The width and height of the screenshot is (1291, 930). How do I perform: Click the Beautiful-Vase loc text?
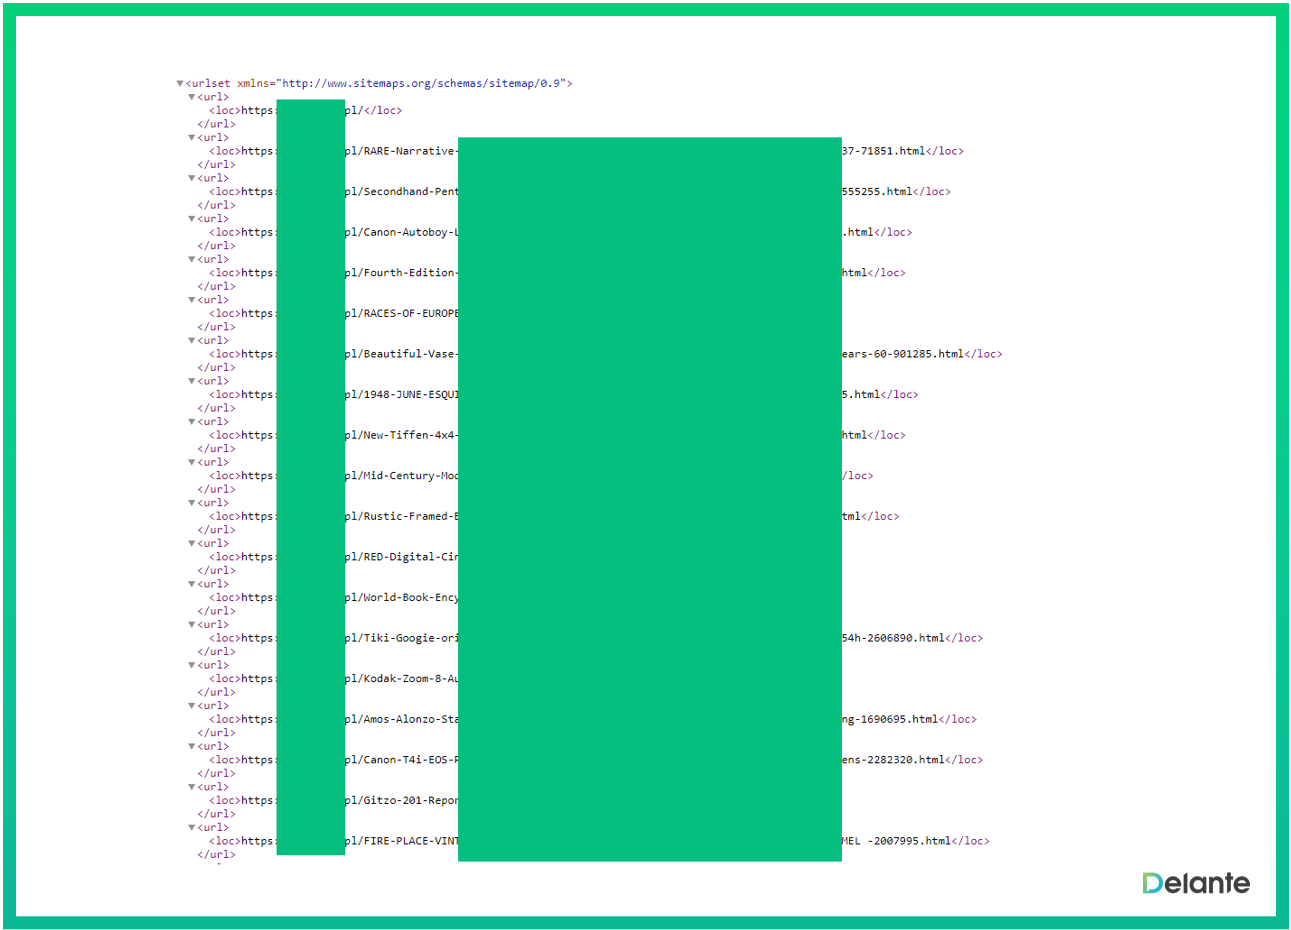tap(402, 354)
